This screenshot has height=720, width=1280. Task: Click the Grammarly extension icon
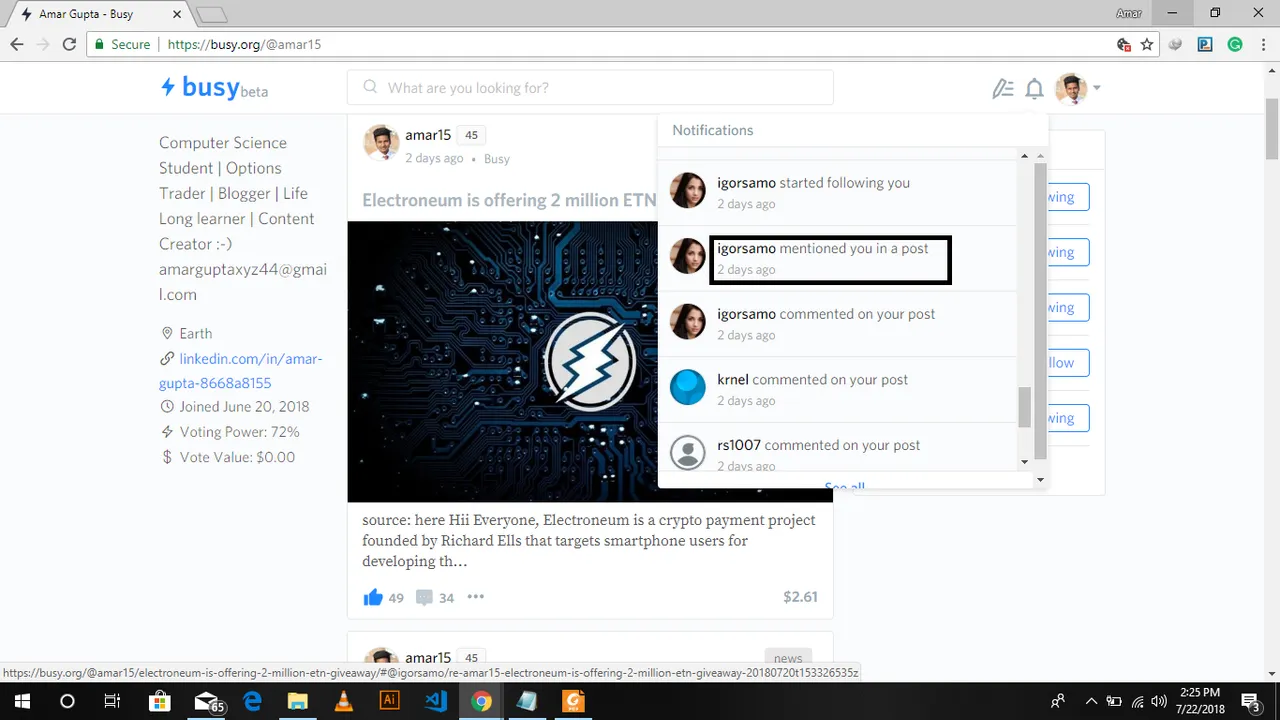point(1235,44)
